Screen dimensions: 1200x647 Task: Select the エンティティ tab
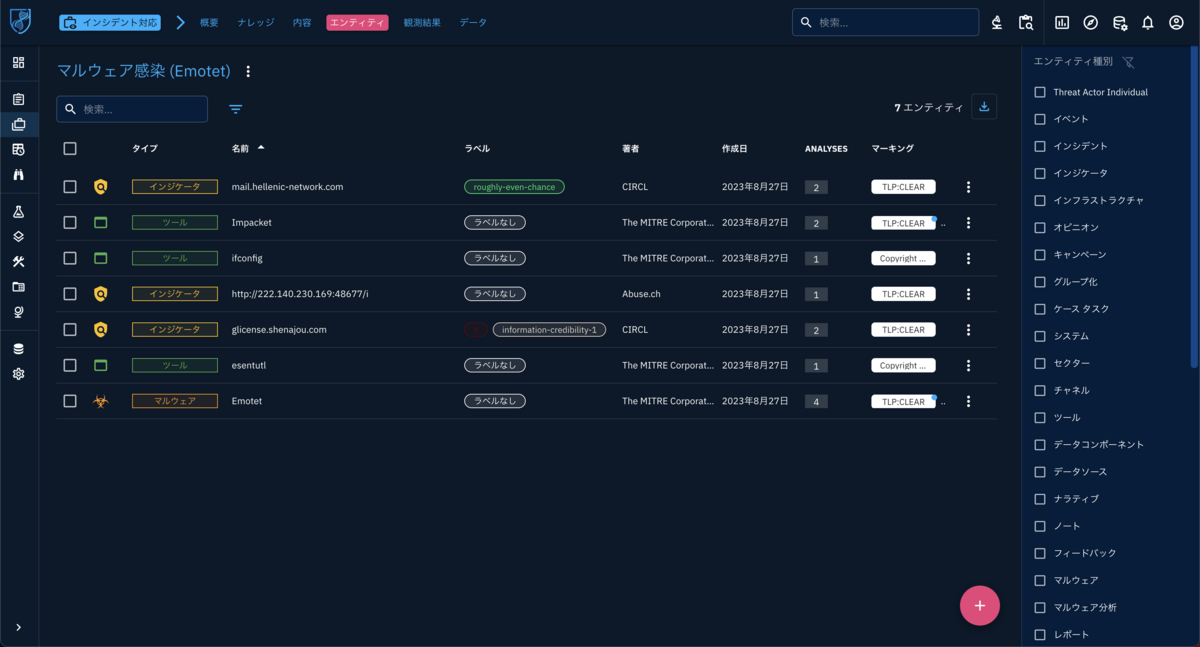tap(357, 22)
